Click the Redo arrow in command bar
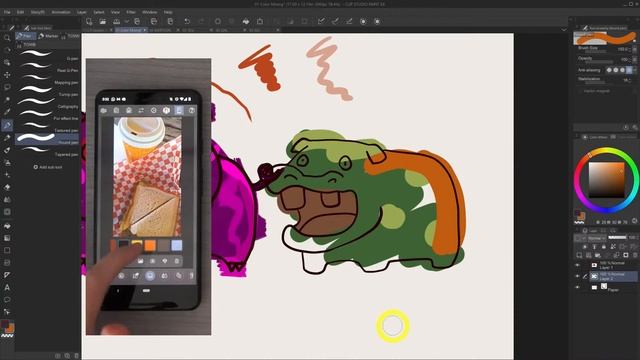 click(x=201, y=21)
